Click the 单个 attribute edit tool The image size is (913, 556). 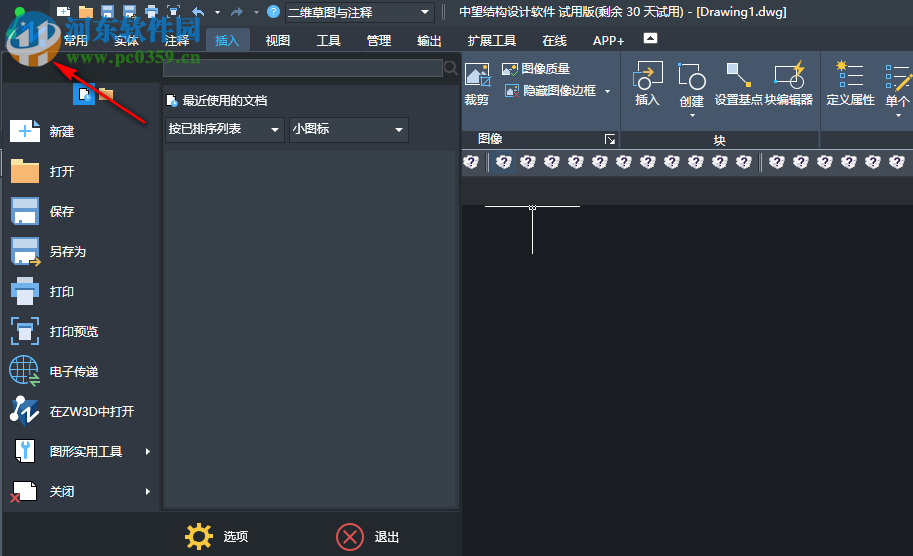pyautogui.click(x=897, y=84)
